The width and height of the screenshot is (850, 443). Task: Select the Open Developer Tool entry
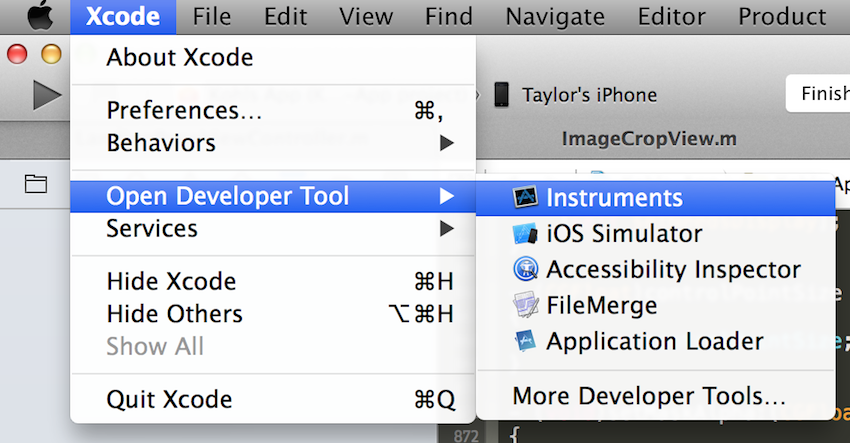(x=273, y=196)
